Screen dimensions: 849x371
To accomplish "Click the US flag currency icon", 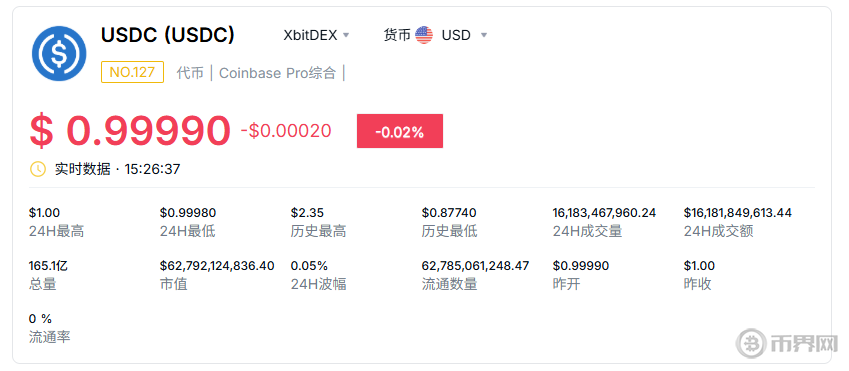I will point(424,35).
